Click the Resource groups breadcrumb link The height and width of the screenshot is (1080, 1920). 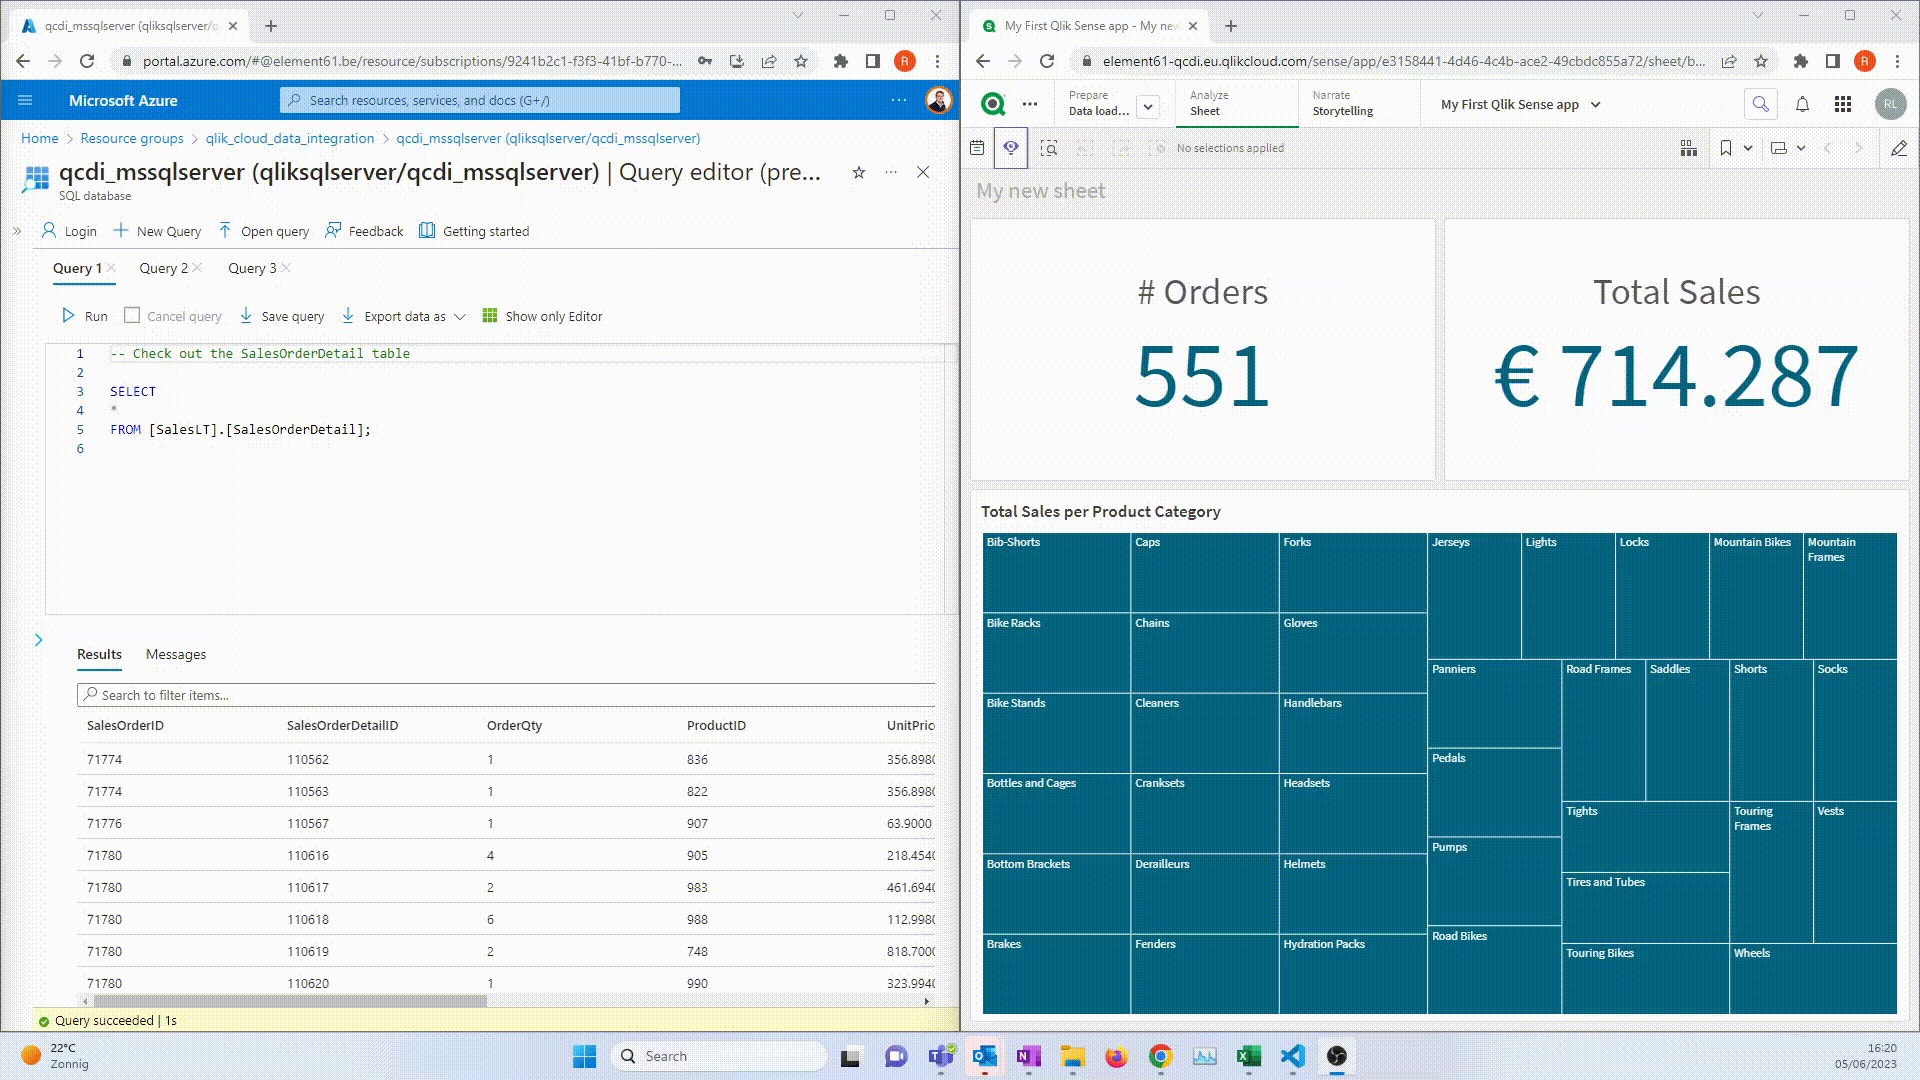(132, 138)
